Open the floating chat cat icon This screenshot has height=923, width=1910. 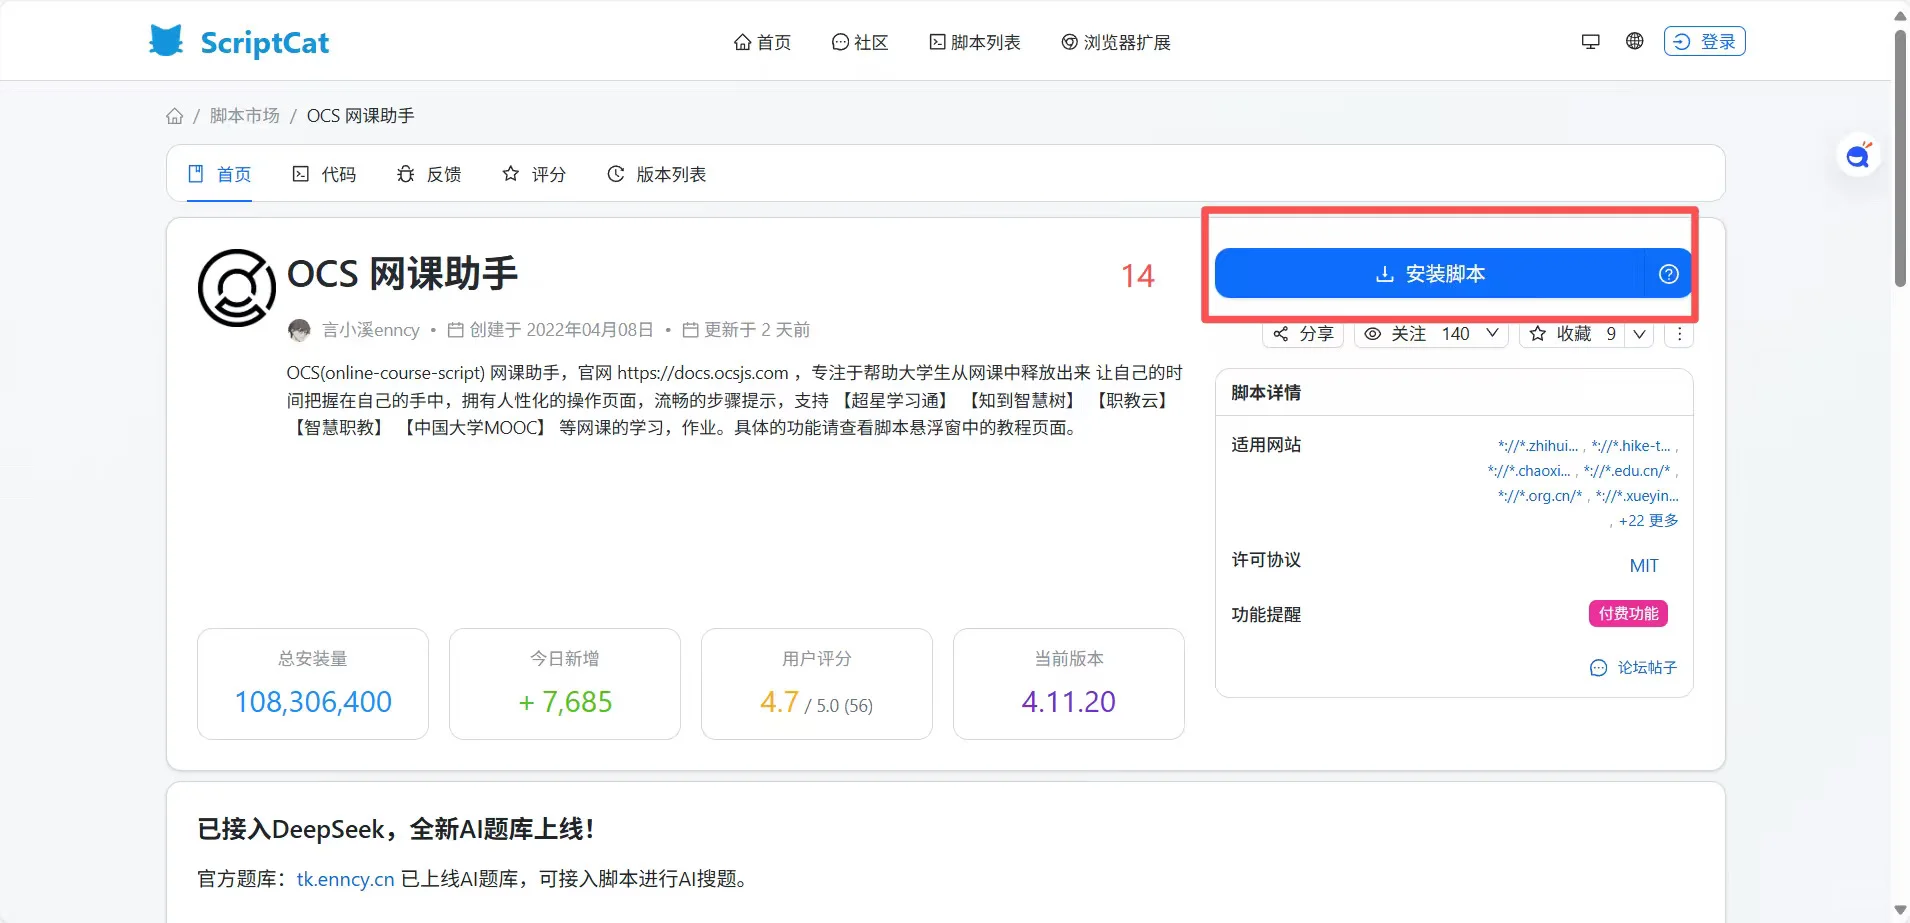pos(1857,155)
